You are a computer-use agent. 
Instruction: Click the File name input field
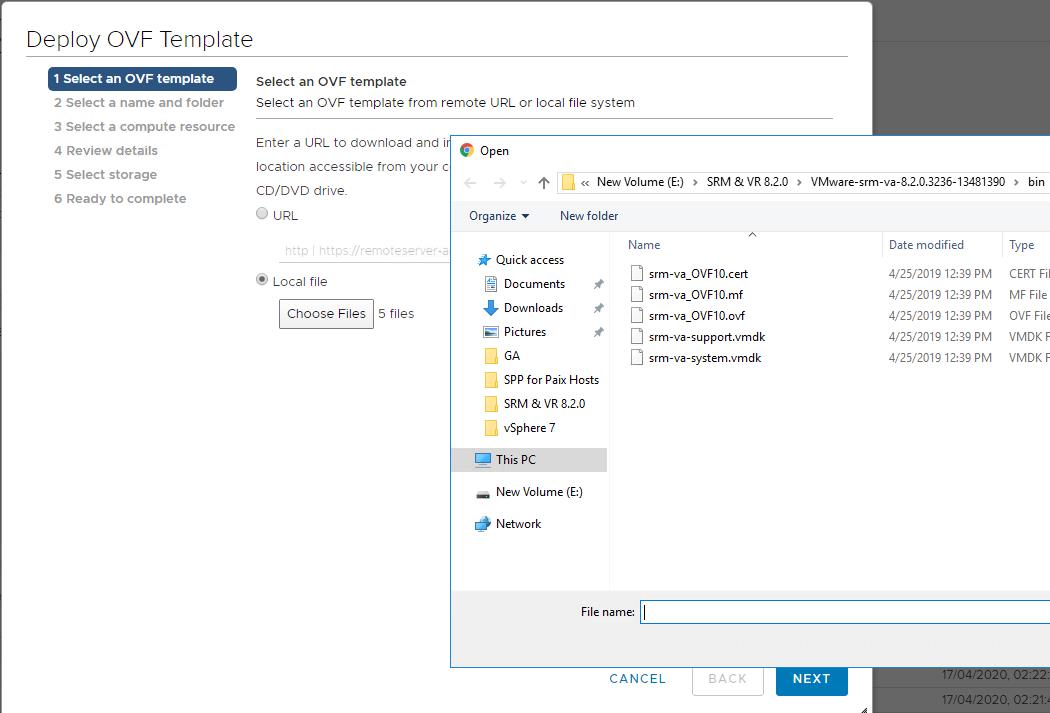tap(845, 612)
